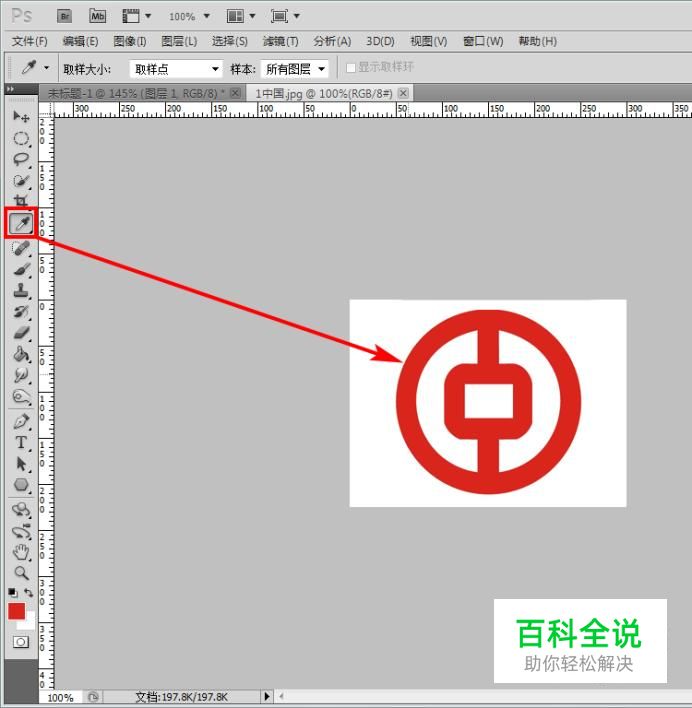Select the Spot Healing Brush tool
This screenshot has width=692, height=708.
point(21,248)
